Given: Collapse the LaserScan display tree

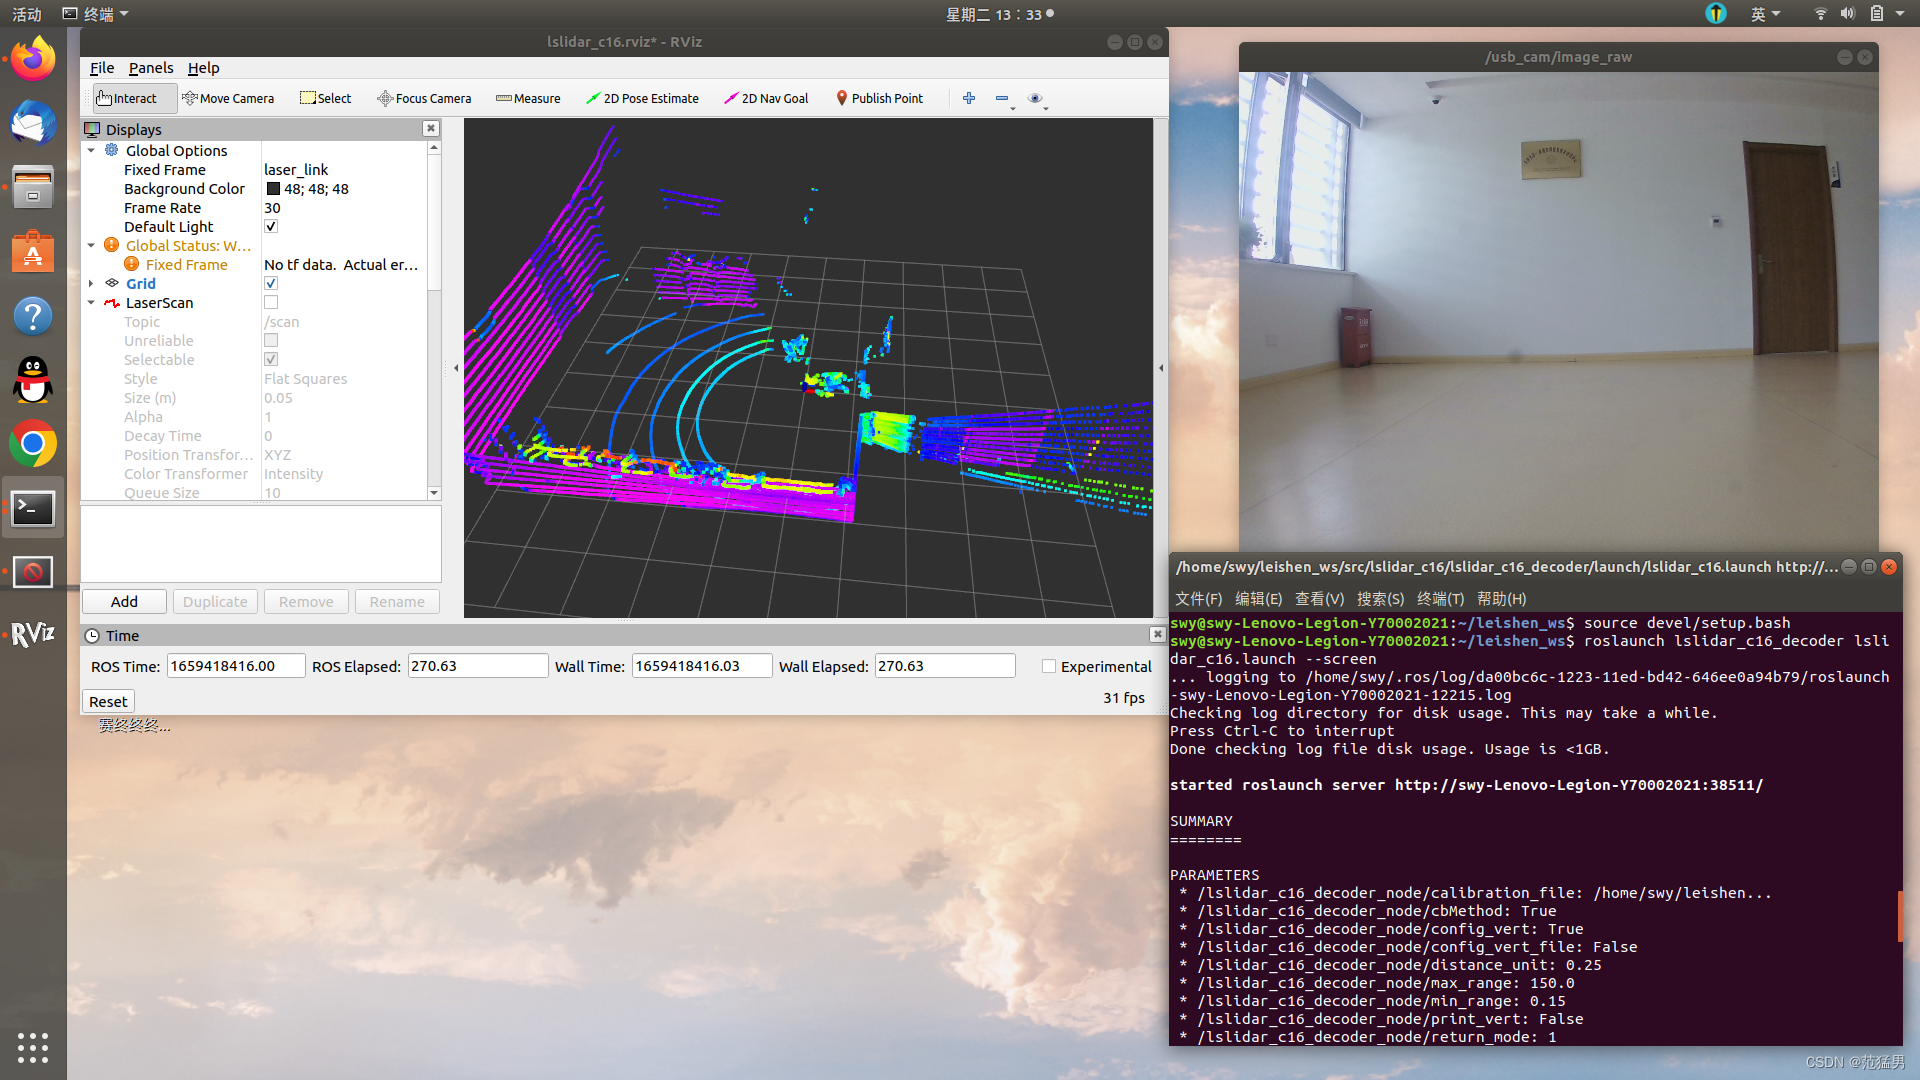Looking at the screenshot, I should pyautogui.click(x=91, y=303).
